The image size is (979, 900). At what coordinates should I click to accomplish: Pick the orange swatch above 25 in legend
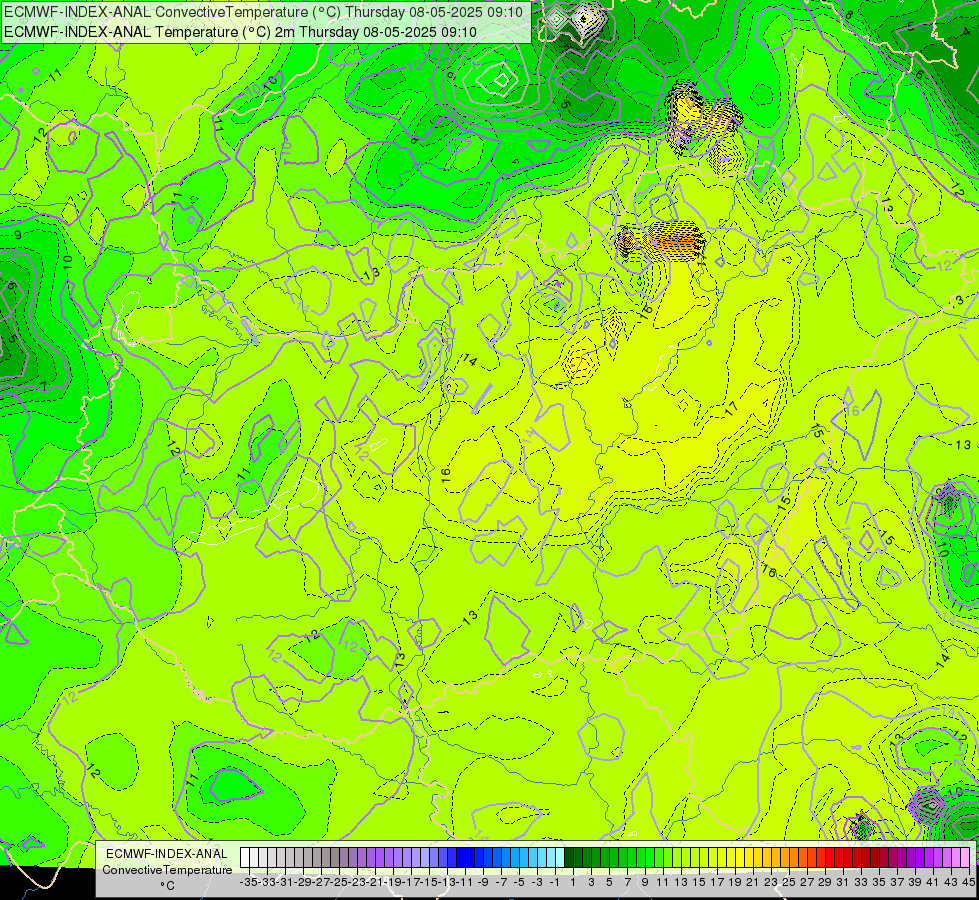(785, 858)
